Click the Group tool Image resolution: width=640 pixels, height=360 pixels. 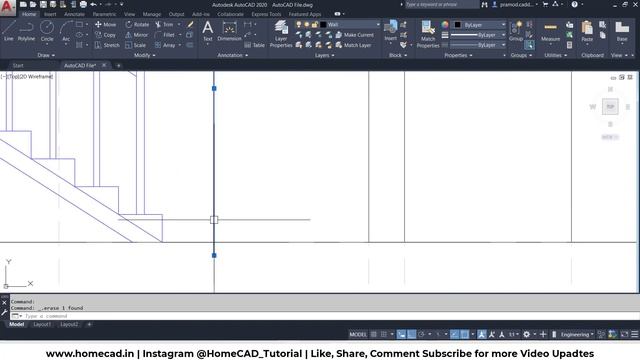(516, 31)
